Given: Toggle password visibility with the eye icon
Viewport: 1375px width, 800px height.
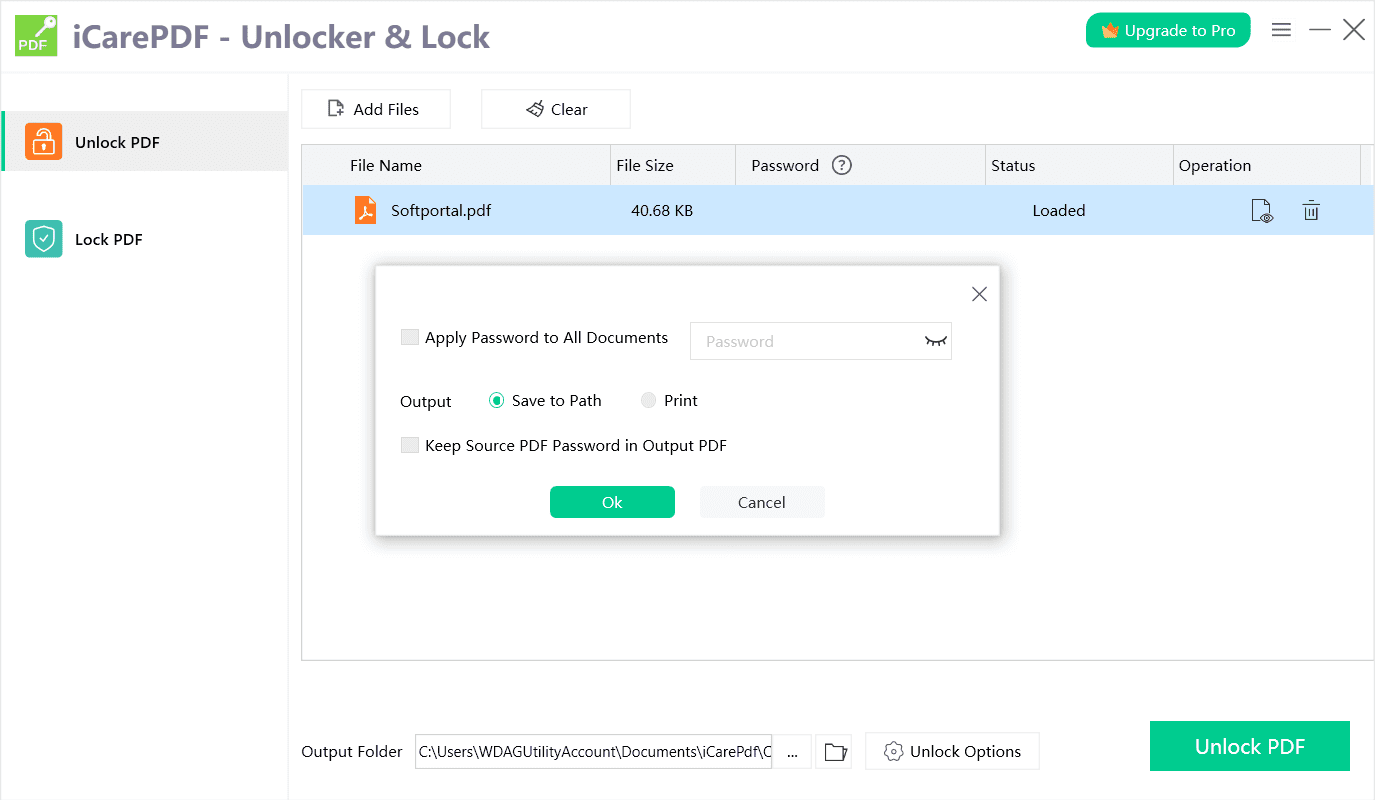Looking at the screenshot, I should (935, 341).
